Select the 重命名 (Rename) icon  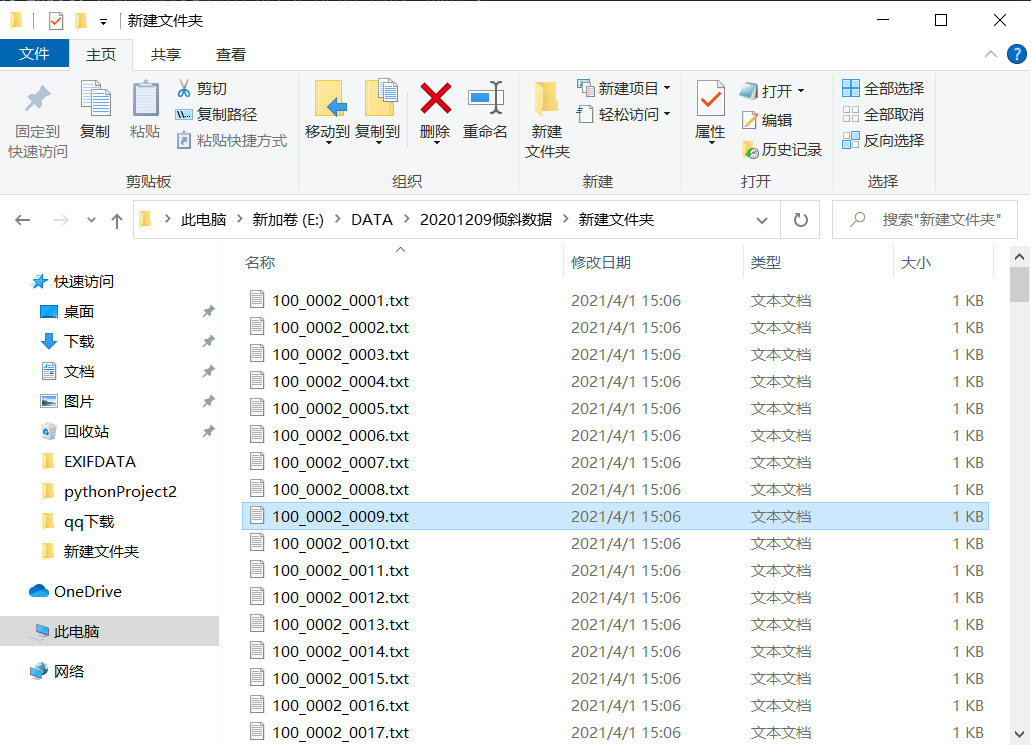click(x=485, y=97)
